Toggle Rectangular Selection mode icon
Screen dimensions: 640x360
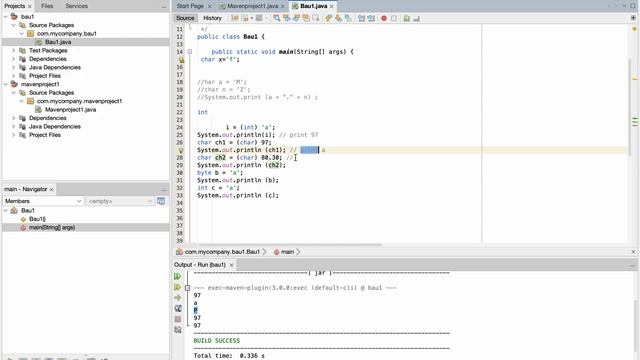click(x=316, y=18)
